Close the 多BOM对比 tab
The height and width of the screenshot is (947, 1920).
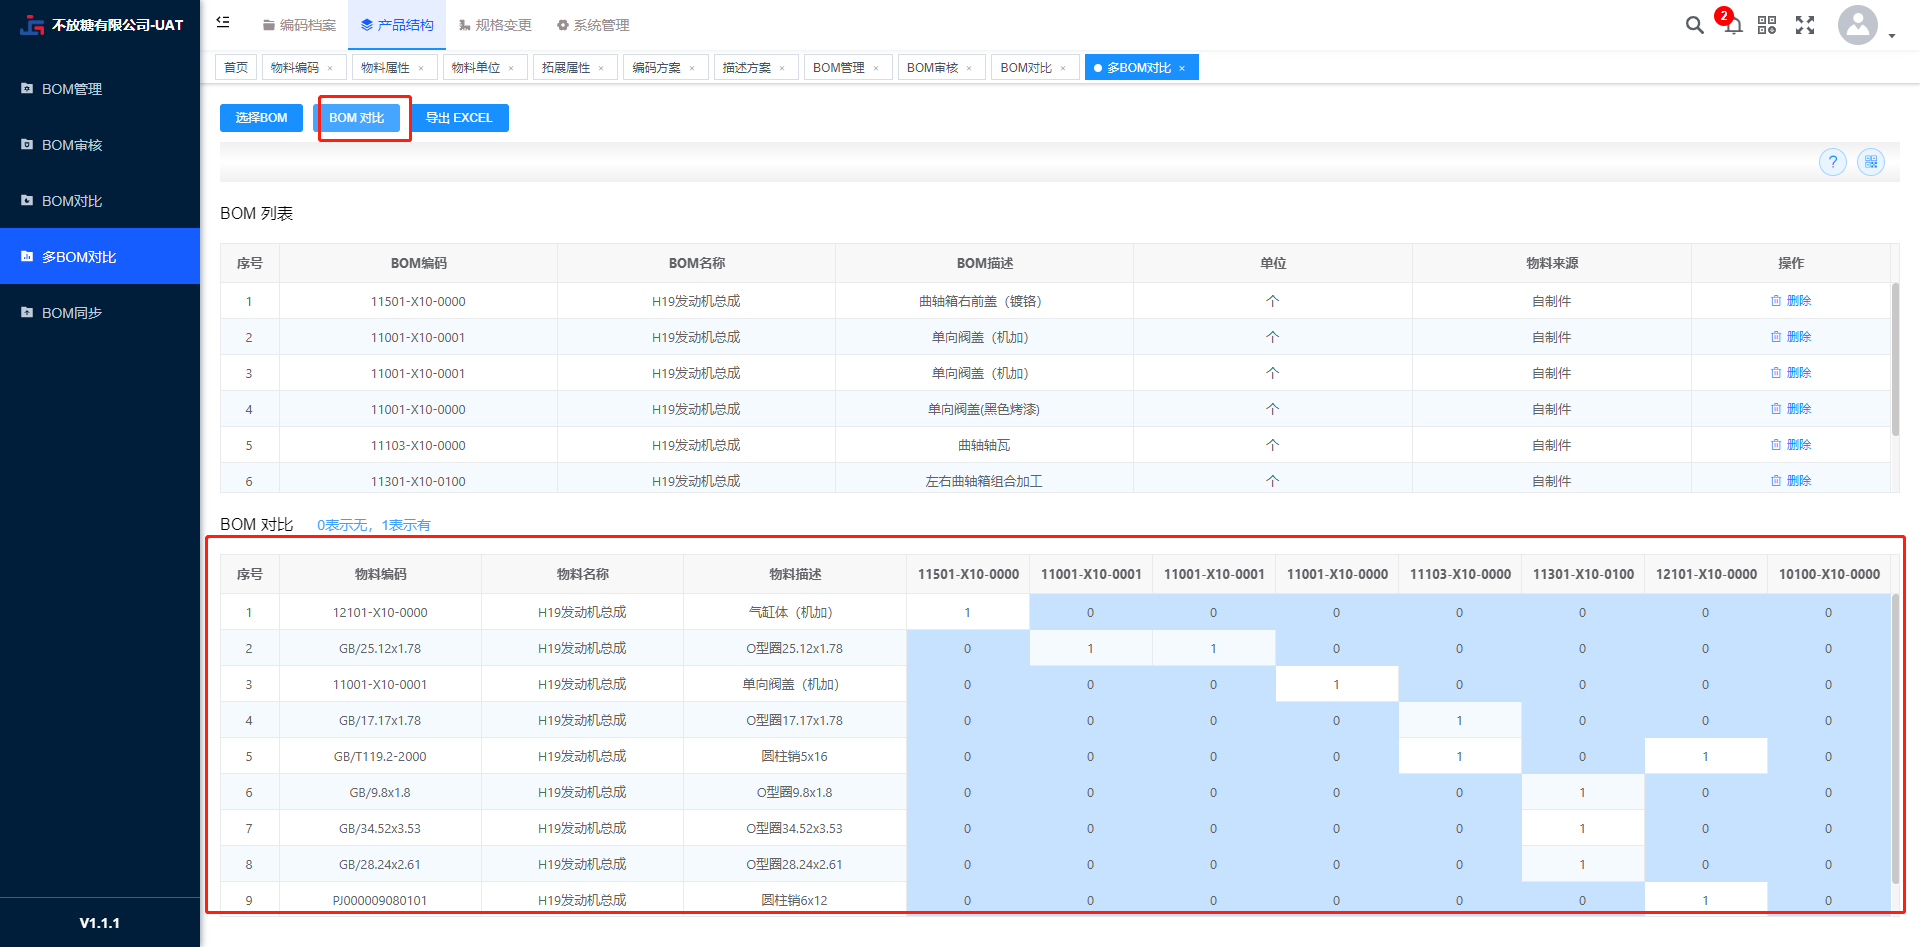1182,68
